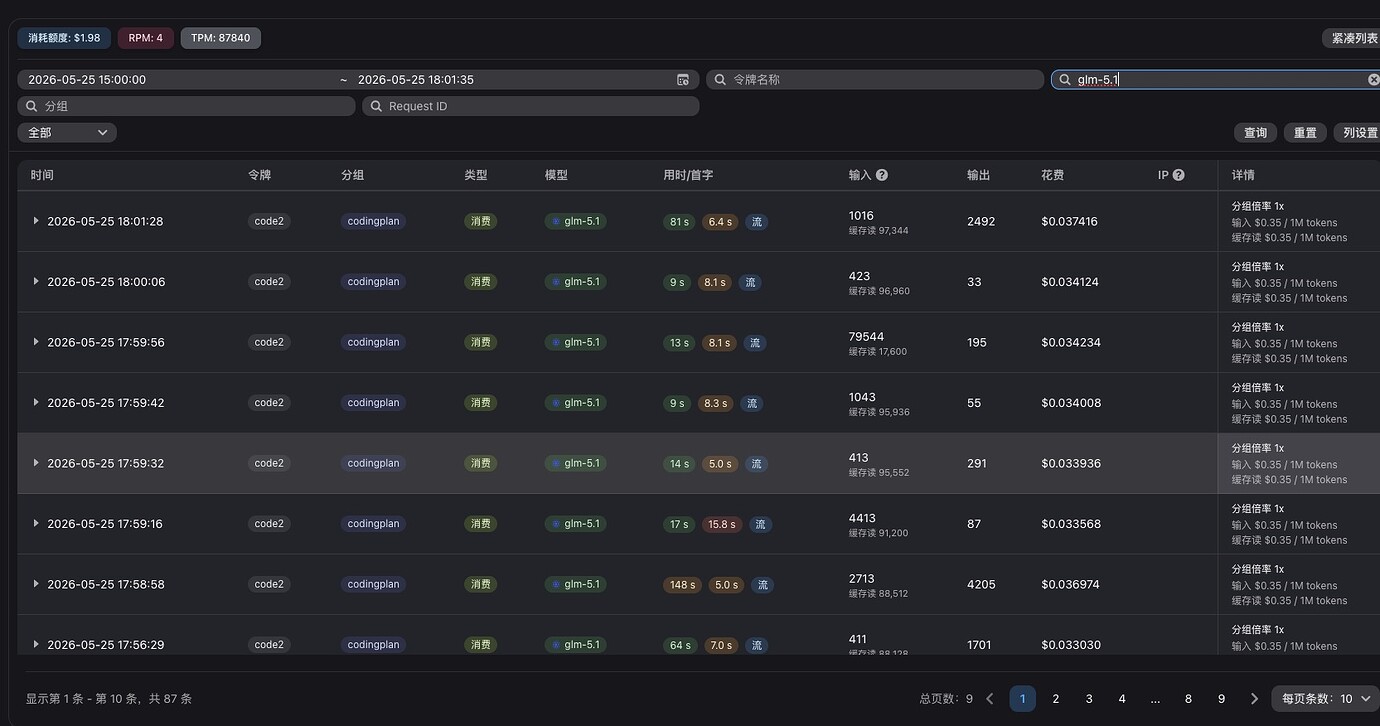1380x726 pixels.
Task: Click help icon beside IP column header
Action: click(1178, 175)
